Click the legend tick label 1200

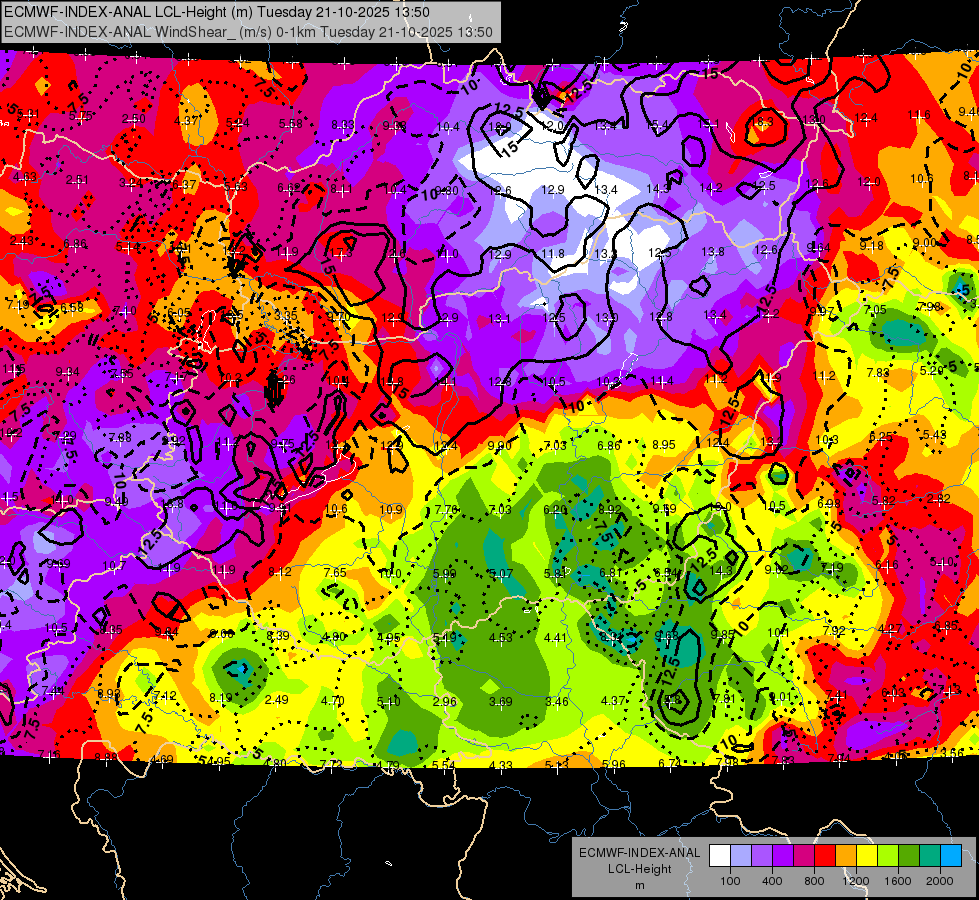pyautogui.click(x=856, y=881)
